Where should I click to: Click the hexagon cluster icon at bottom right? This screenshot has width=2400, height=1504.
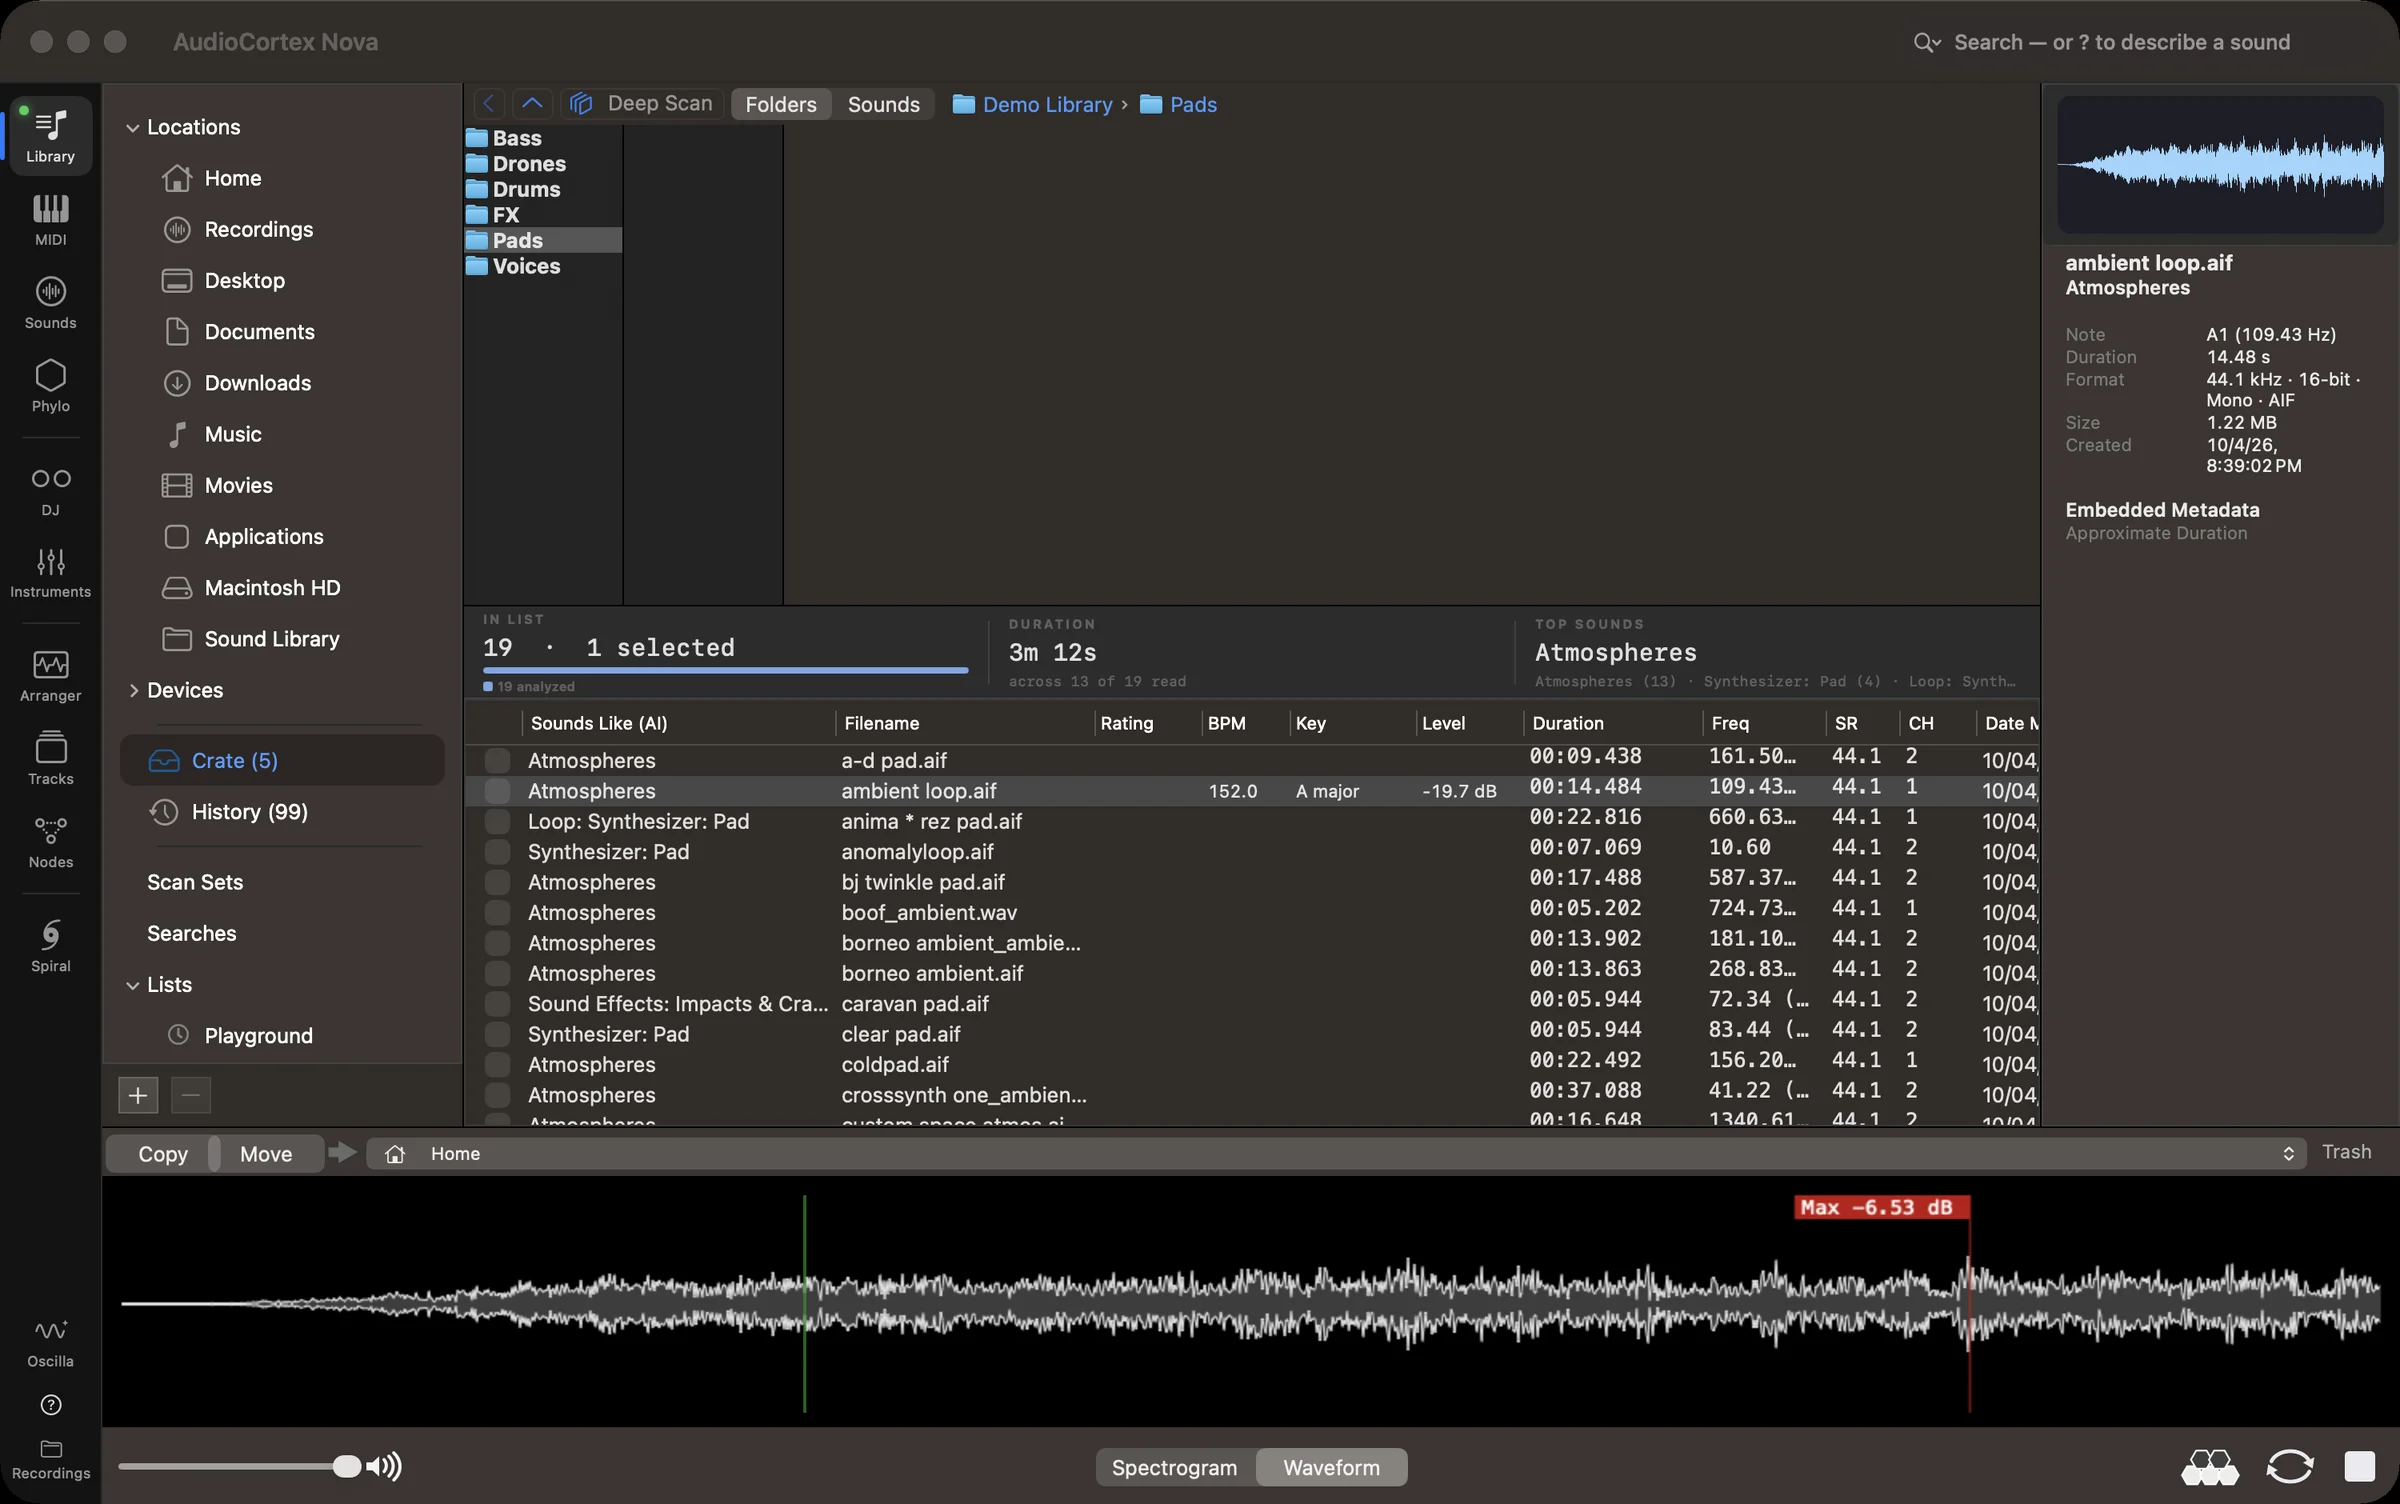coord(2209,1467)
